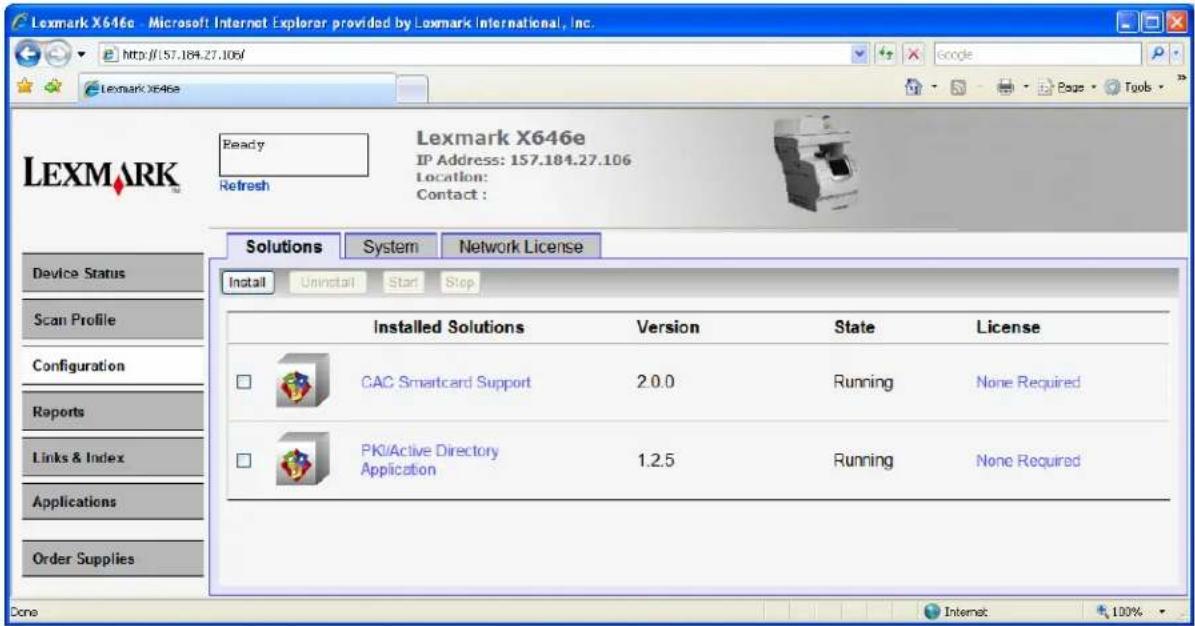Click the IP Address 157.184.27.106 text

click(524, 160)
